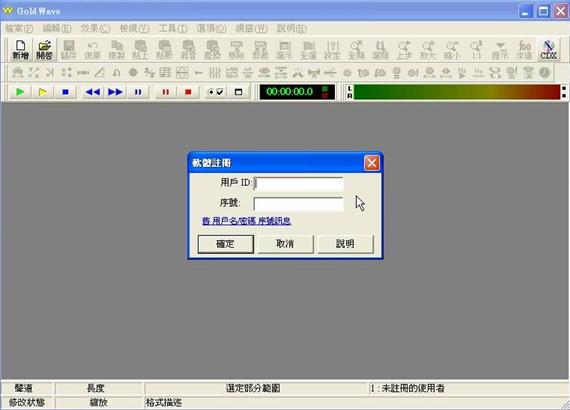This screenshot has width=570, height=410.
Task: Click the yellow play button
Action: click(43, 92)
